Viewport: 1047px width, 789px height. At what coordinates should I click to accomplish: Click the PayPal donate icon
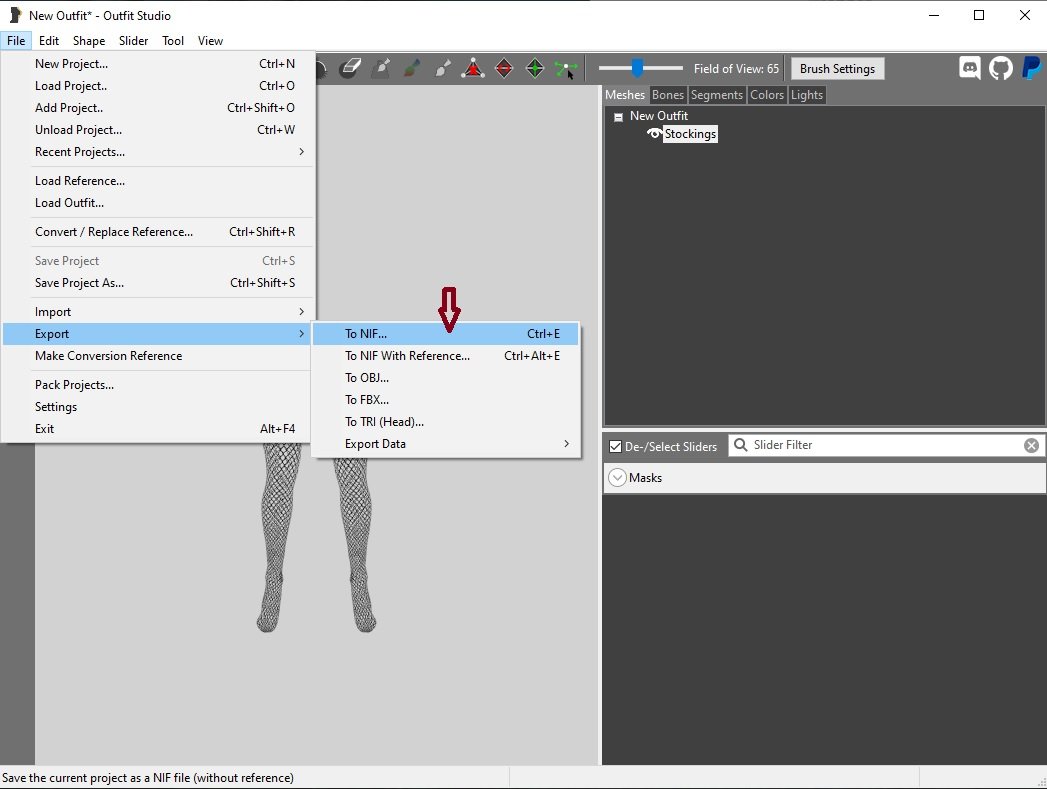coord(1031,68)
